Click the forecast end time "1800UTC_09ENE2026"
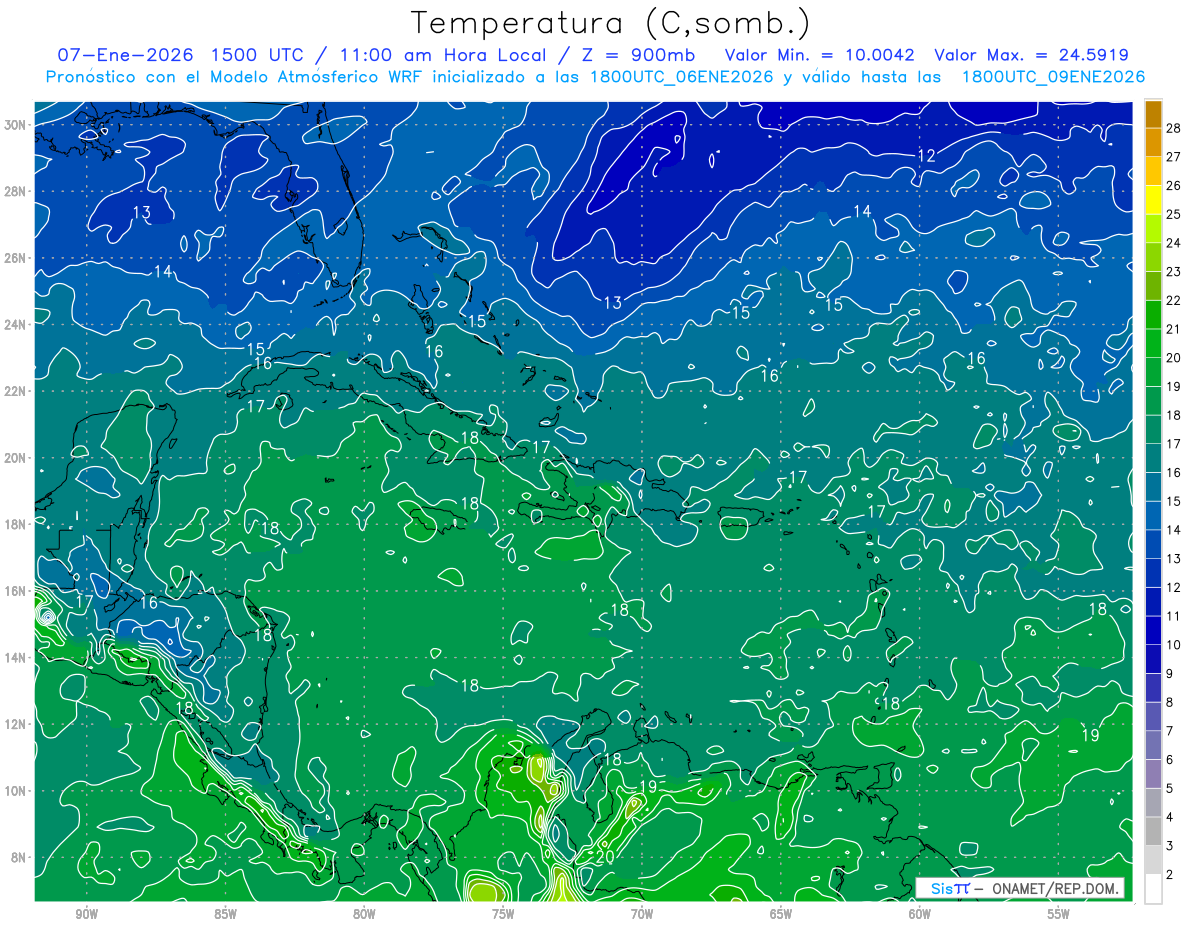This screenshot has width=1200, height=927. (x=1053, y=77)
